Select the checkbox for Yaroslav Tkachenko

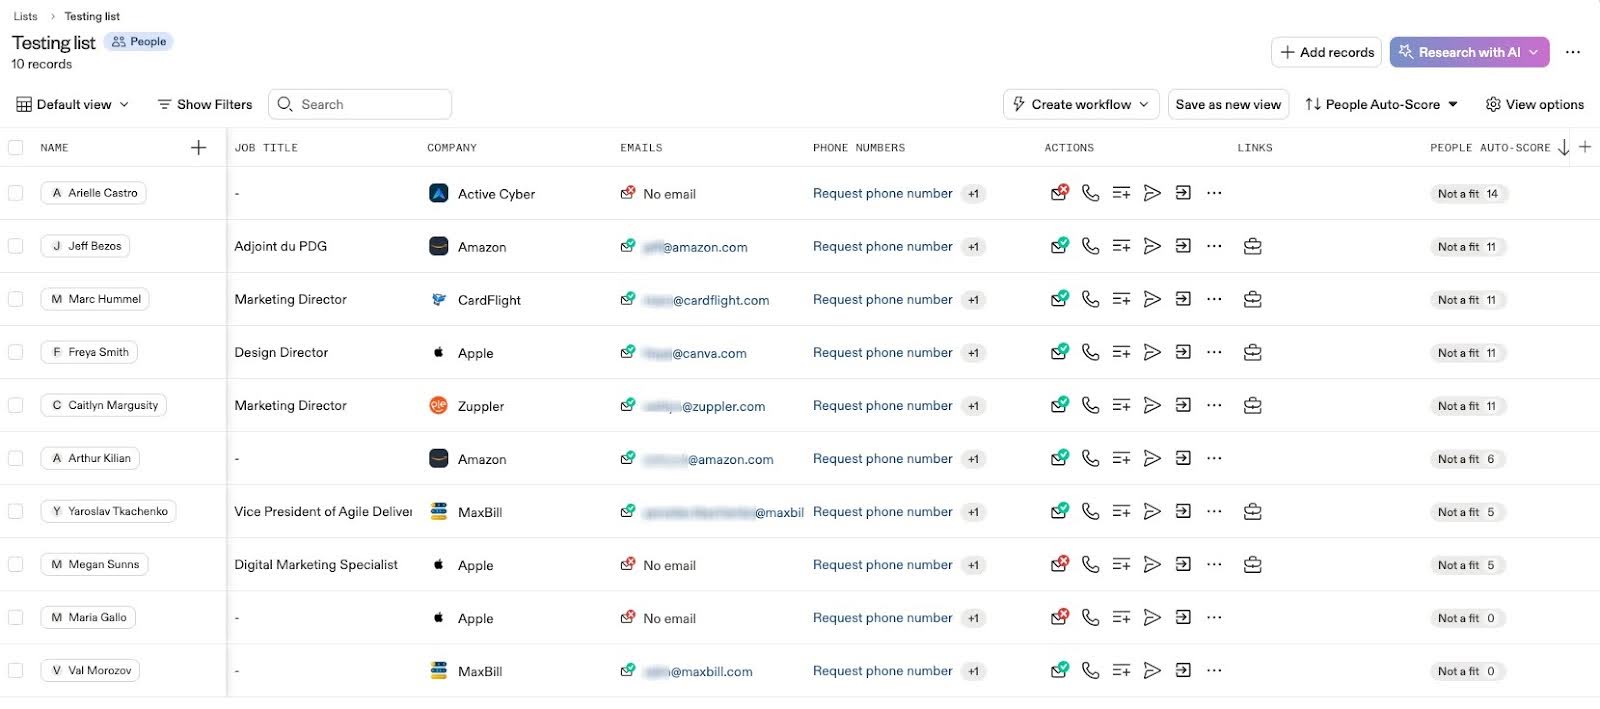pyautogui.click(x=16, y=511)
